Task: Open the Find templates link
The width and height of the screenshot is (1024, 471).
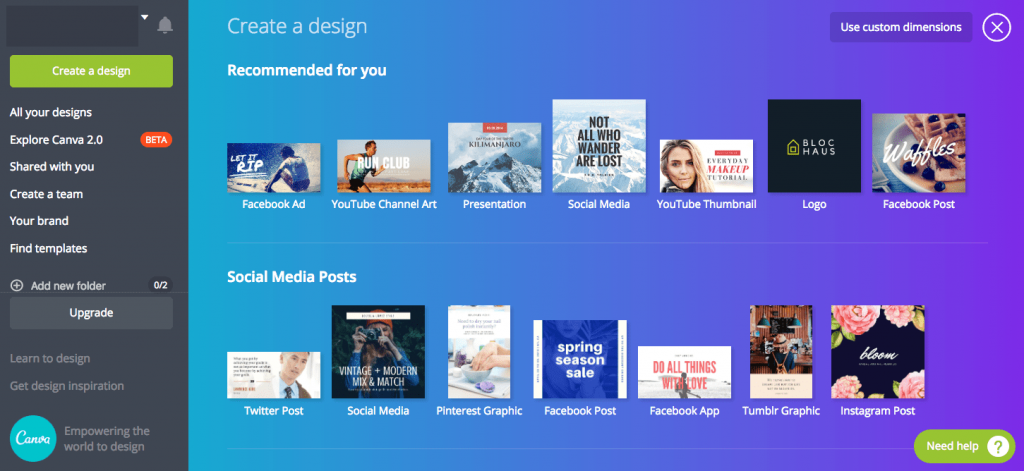Action: [x=48, y=248]
